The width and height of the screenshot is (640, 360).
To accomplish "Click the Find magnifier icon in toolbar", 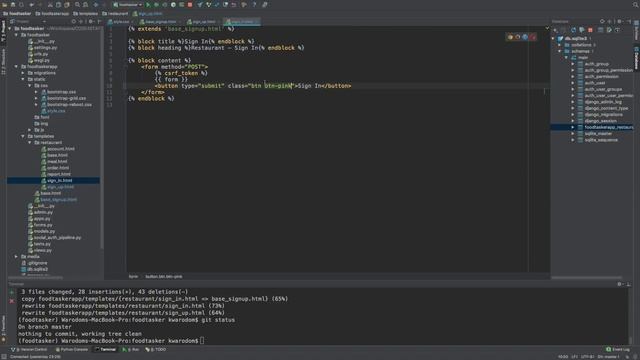I will point(77,5).
